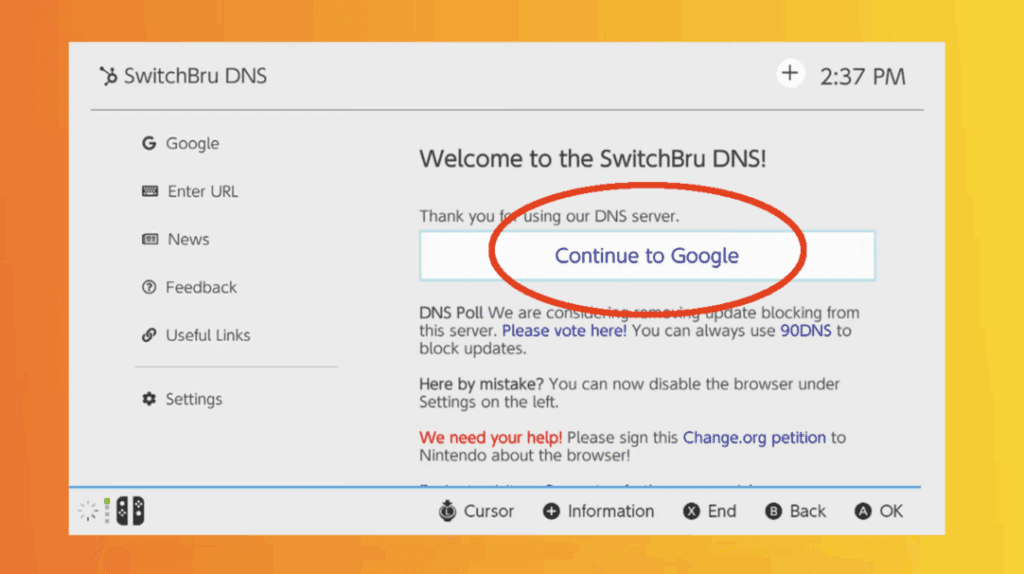The image size is (1024, 574).
Task: Click the question mark icon beside Feedback
Action: click(149, 287)
